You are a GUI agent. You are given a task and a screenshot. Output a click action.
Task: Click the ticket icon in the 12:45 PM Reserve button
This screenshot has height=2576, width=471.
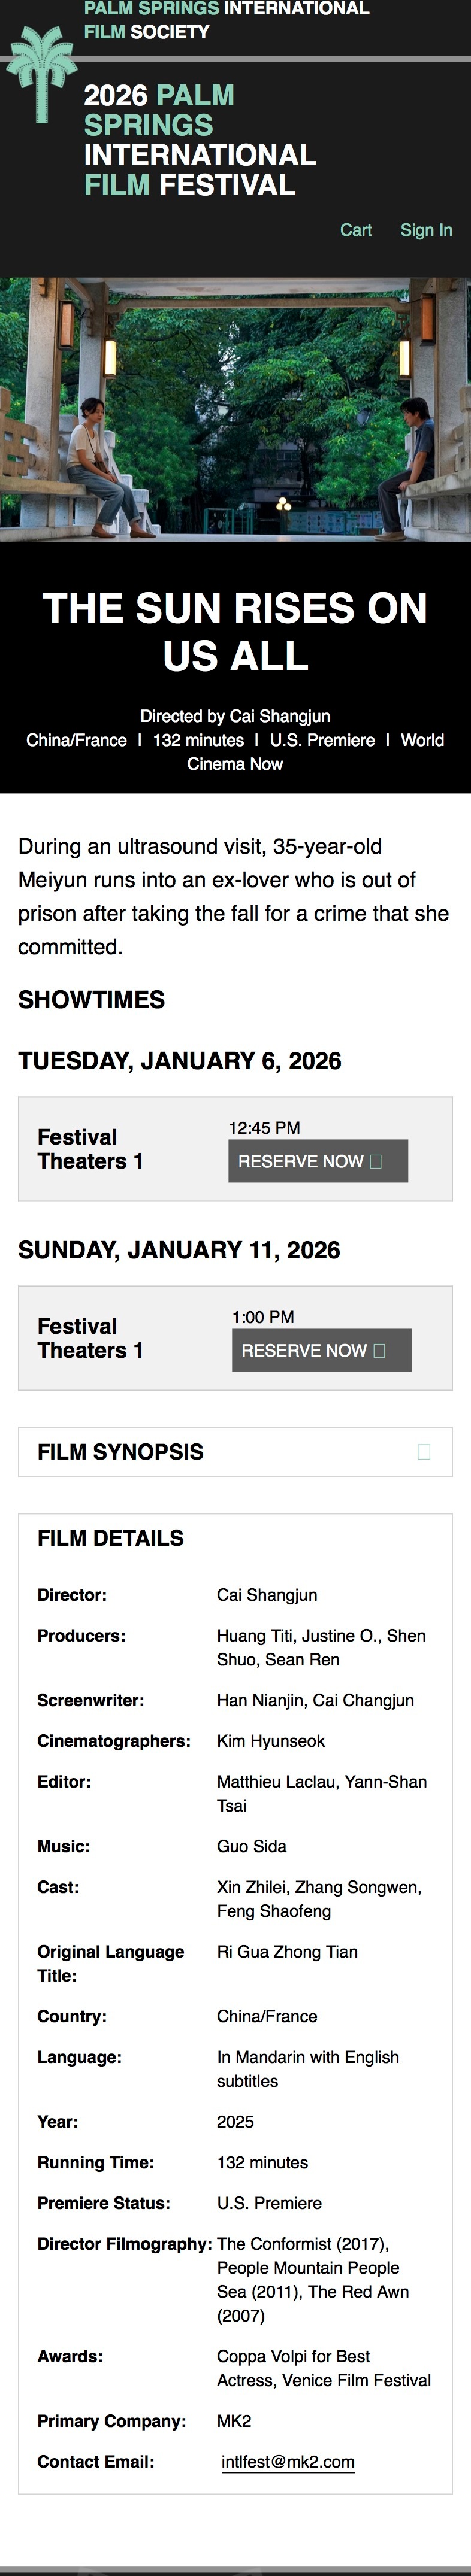pyautogui.click(x=376, y=1161)
